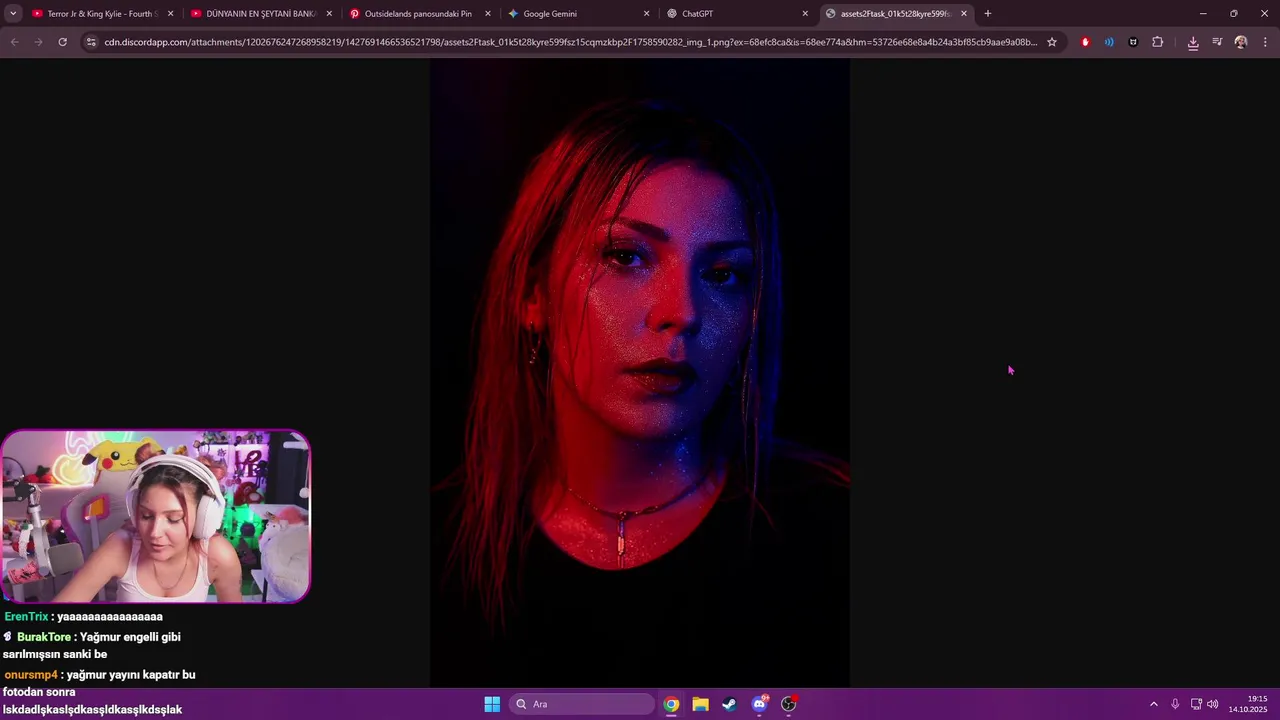Click the microphone tray icon
The width and height of the screenshot is (1280, 720).
[1175, 704]
